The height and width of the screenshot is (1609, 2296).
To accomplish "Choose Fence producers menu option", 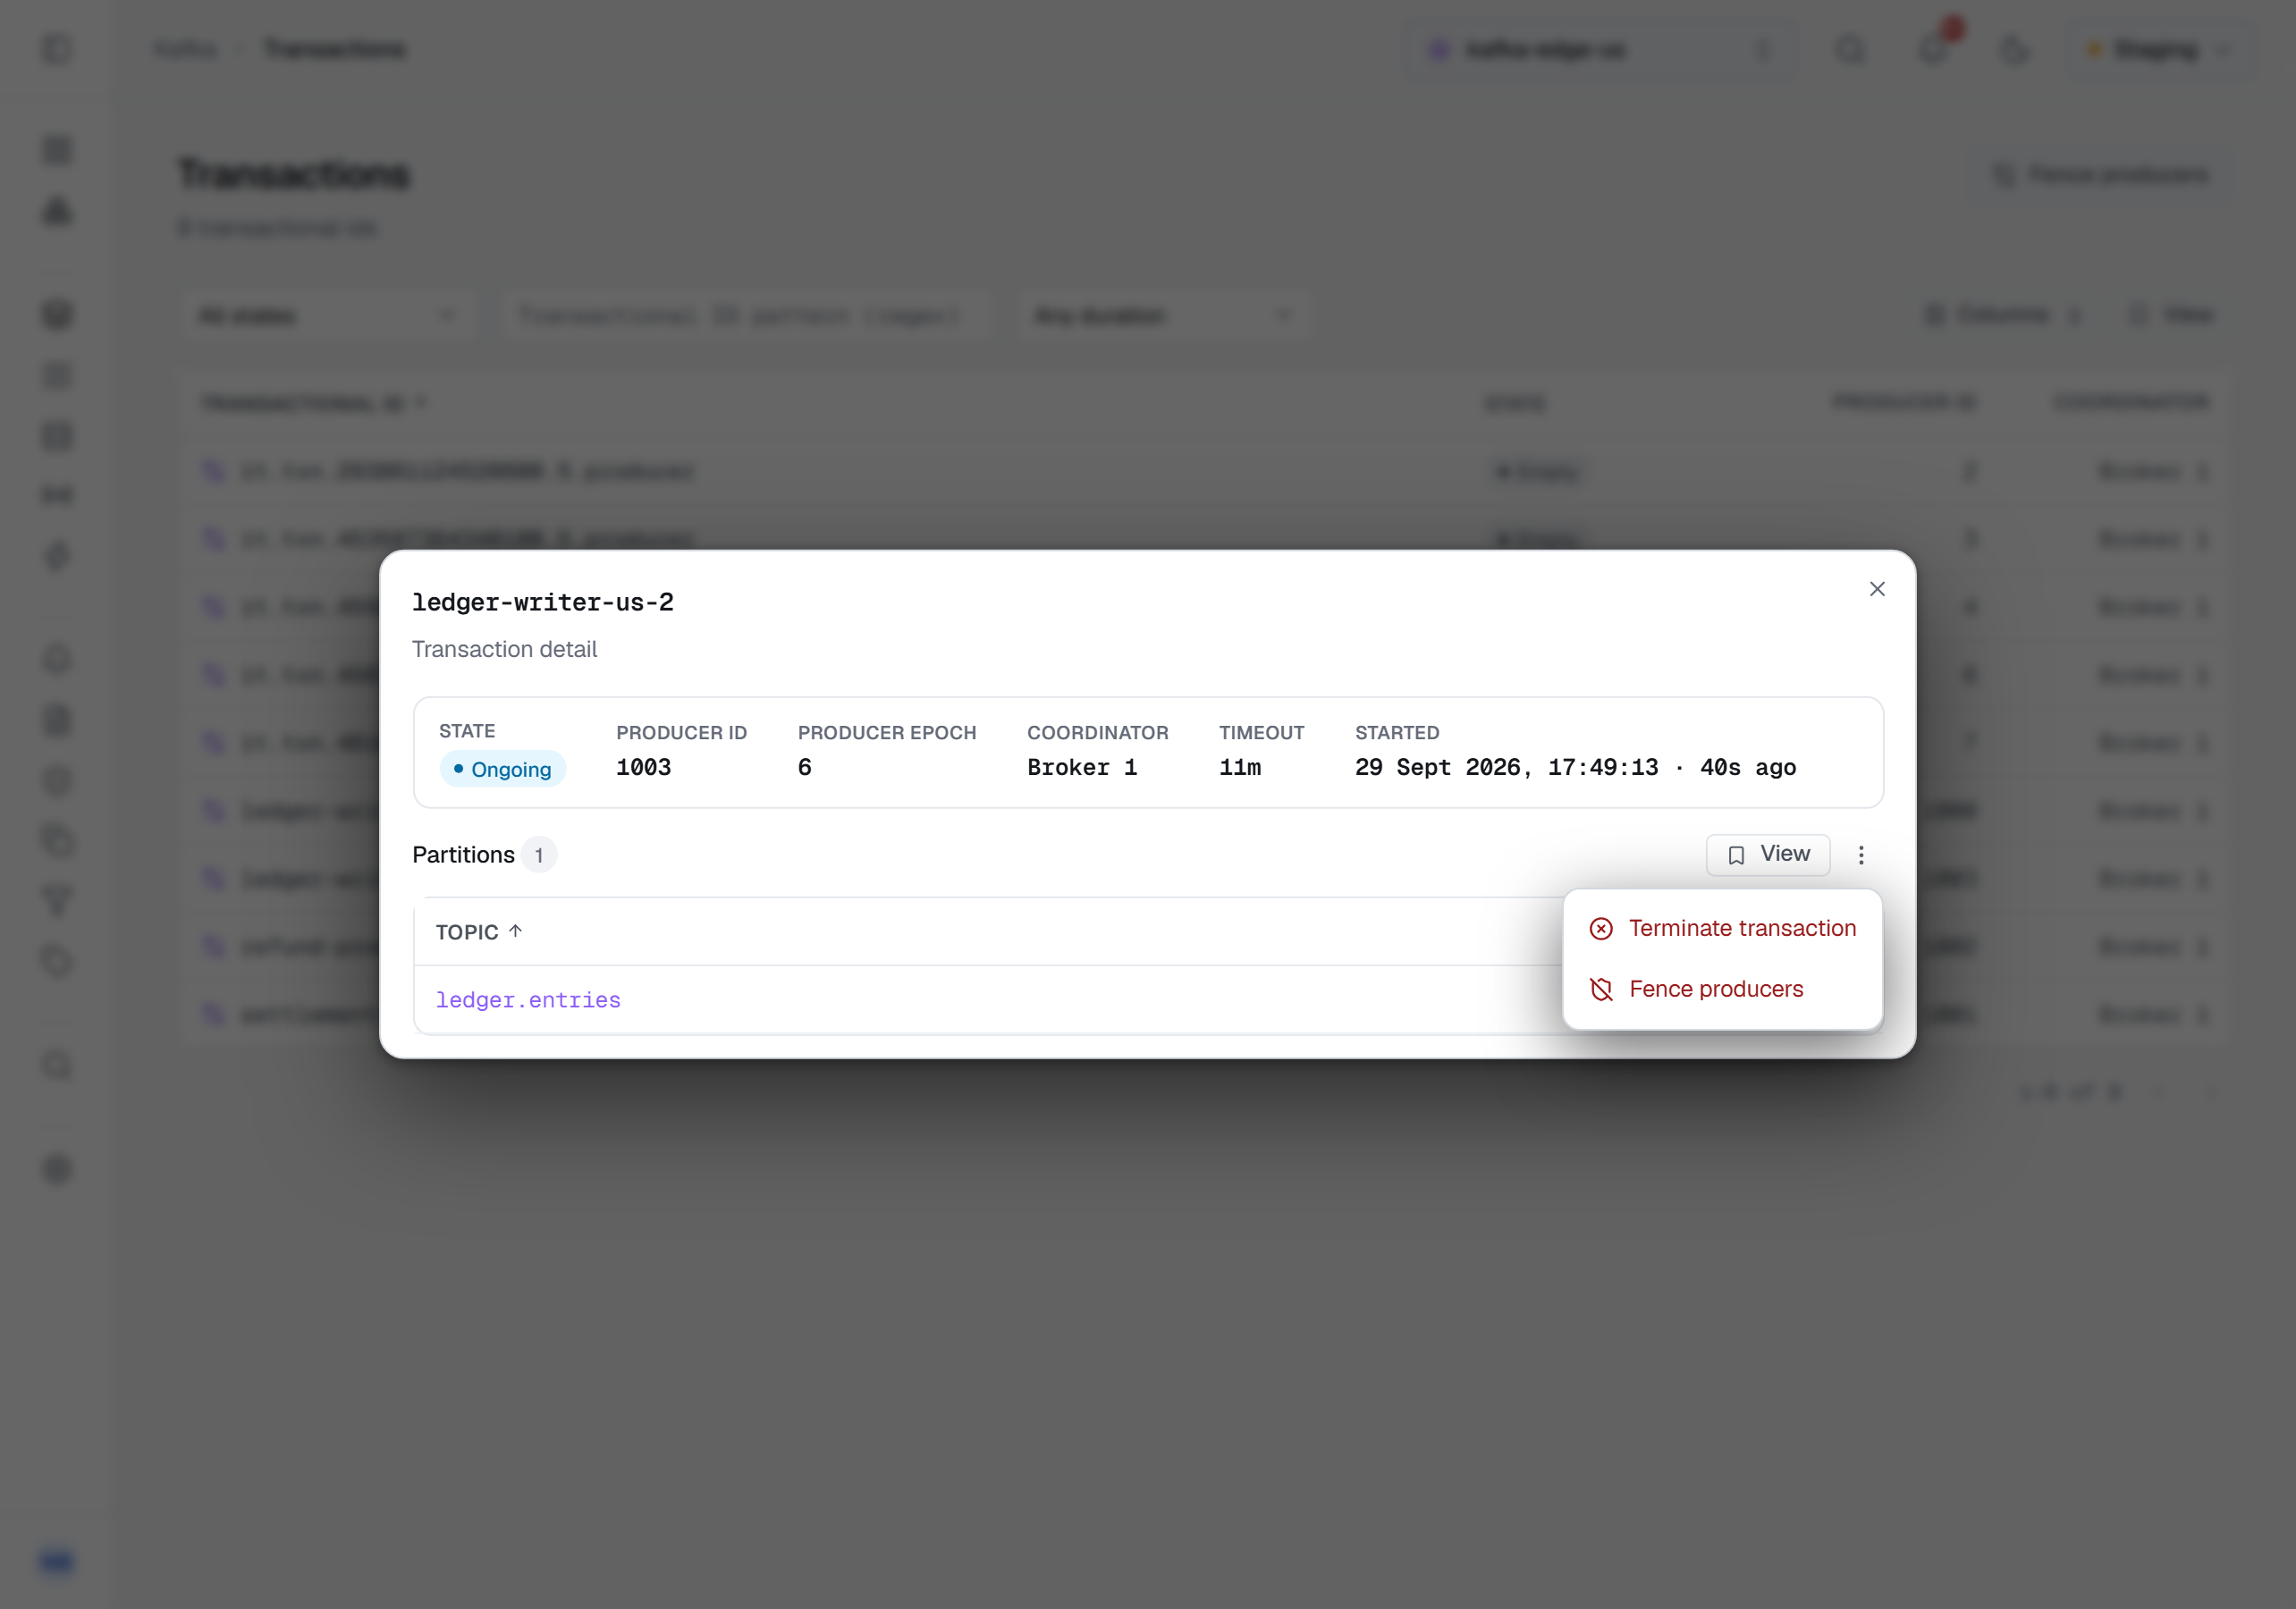I will [1722, 989].
